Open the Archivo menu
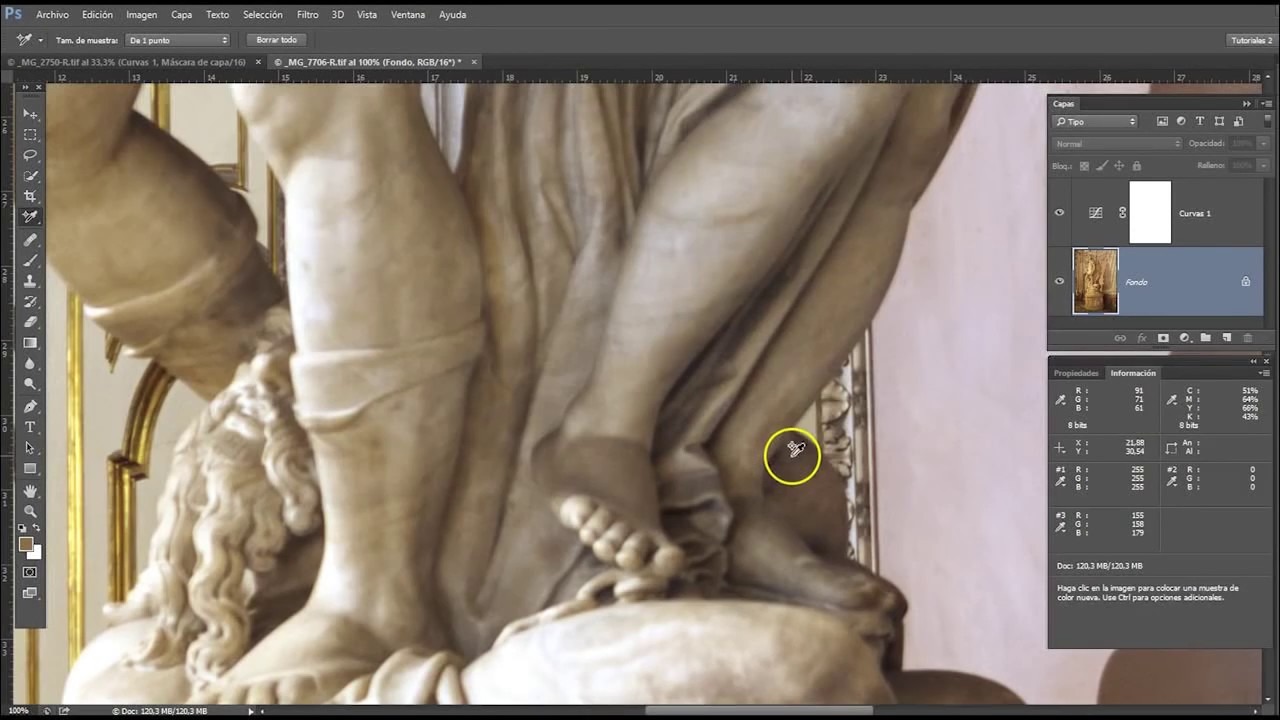This screenshot has height=720, width=1280. pos(52,15)
